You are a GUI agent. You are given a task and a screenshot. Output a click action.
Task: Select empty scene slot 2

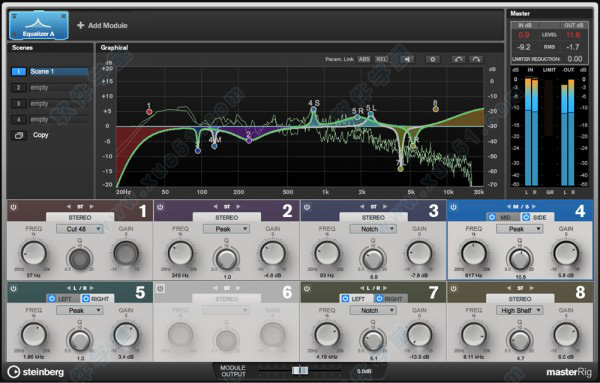pyautogui.click(x=50, y=88)
